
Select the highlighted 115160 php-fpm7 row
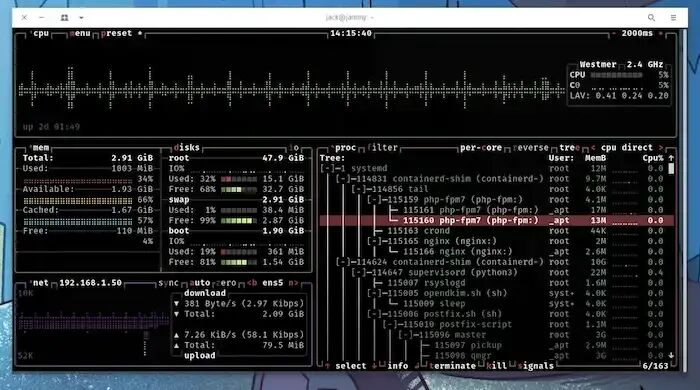coord(496,220)
